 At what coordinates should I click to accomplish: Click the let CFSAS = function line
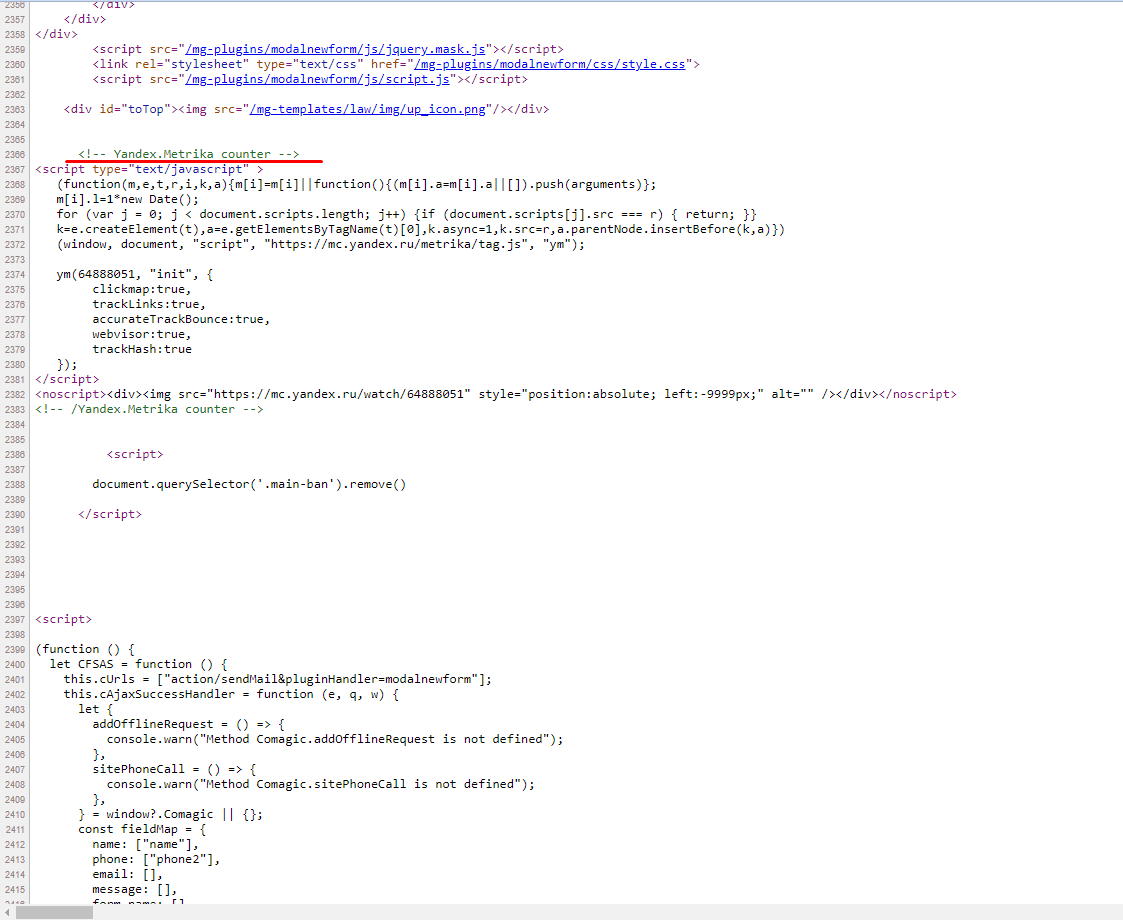point(138,664)
